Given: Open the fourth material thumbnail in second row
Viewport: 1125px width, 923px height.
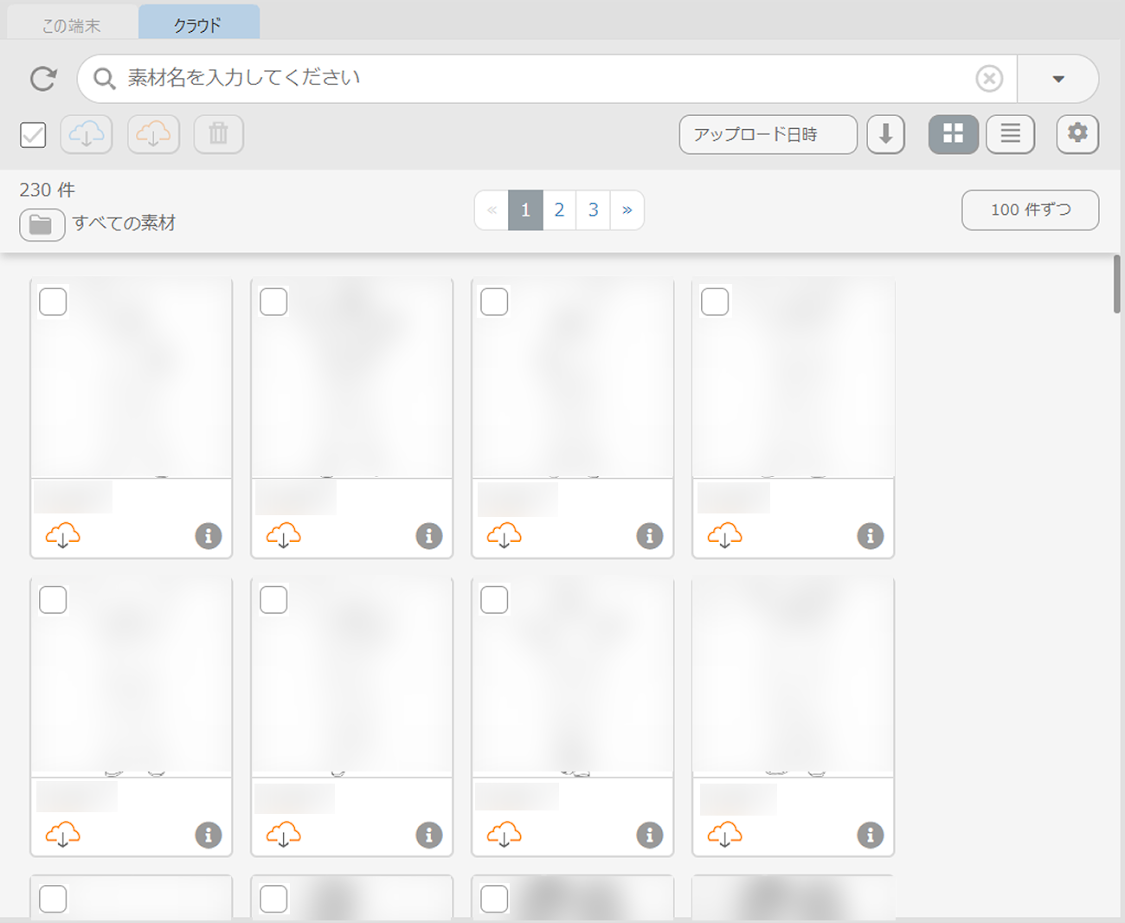Looking at the screenshot, I should (793, 676).
